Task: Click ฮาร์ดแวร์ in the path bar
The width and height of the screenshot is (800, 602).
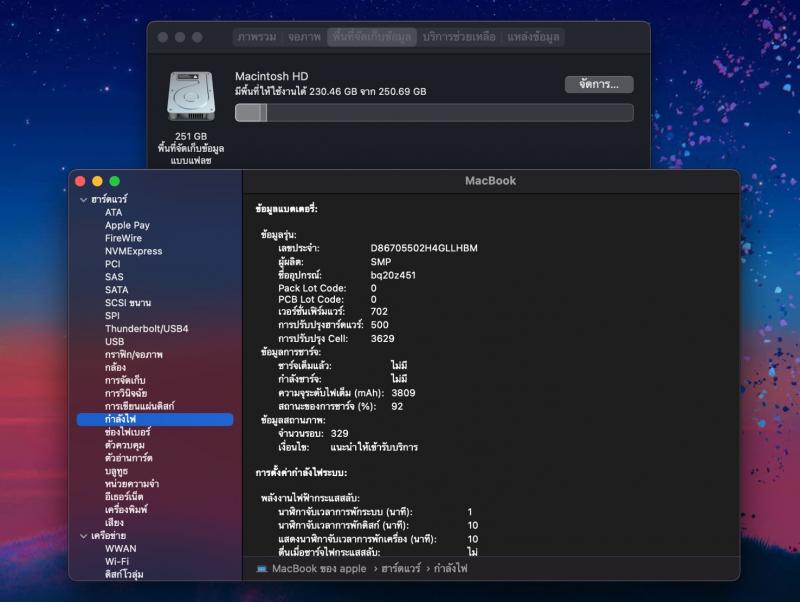Action: [x=401, y=568]
